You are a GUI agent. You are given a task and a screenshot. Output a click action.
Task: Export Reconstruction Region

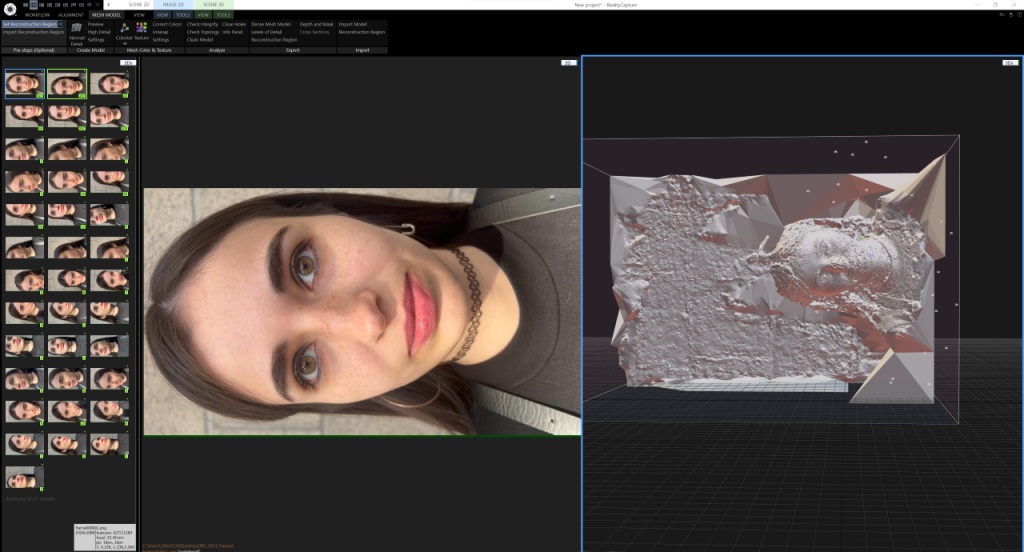coord(274,40)
